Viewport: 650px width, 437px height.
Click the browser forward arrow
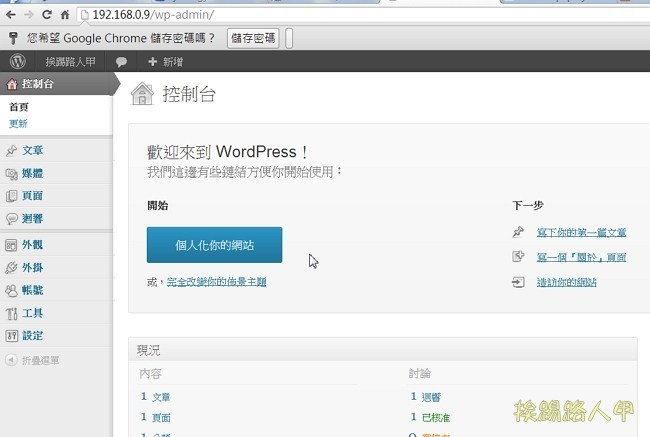click(x=29, y=15)
